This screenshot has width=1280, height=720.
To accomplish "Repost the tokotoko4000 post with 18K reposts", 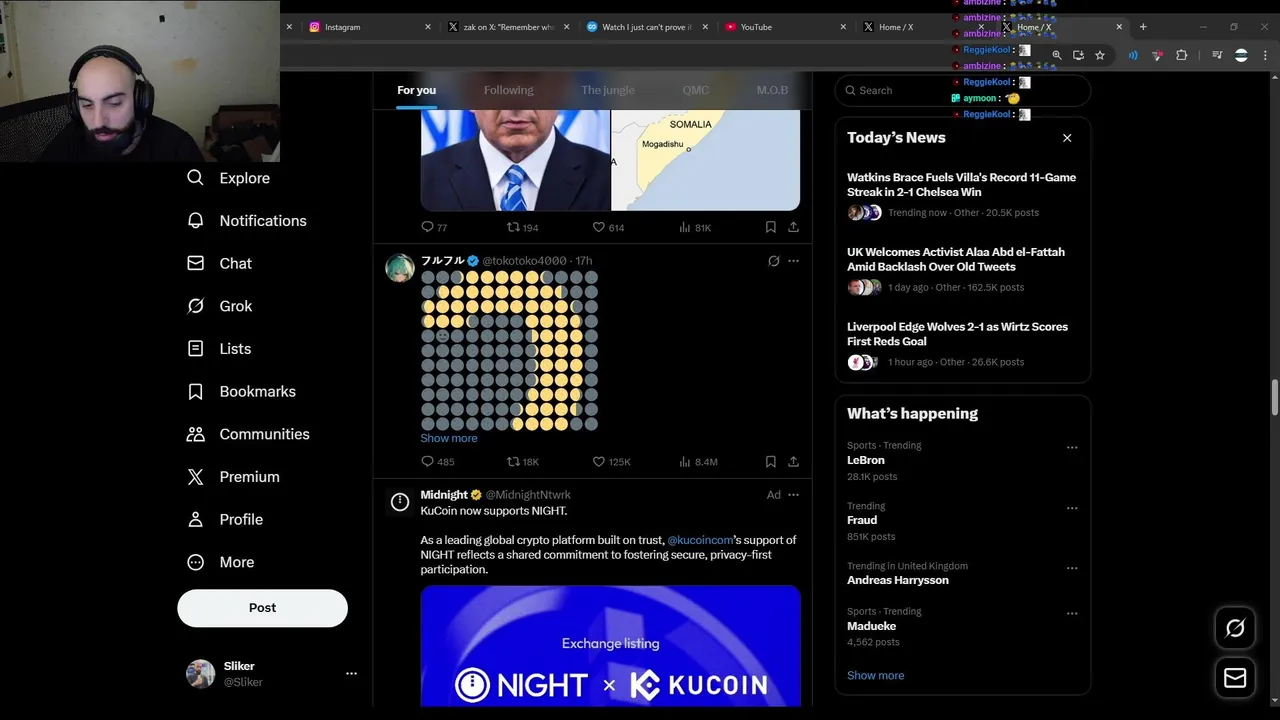I will click(523, 462).
